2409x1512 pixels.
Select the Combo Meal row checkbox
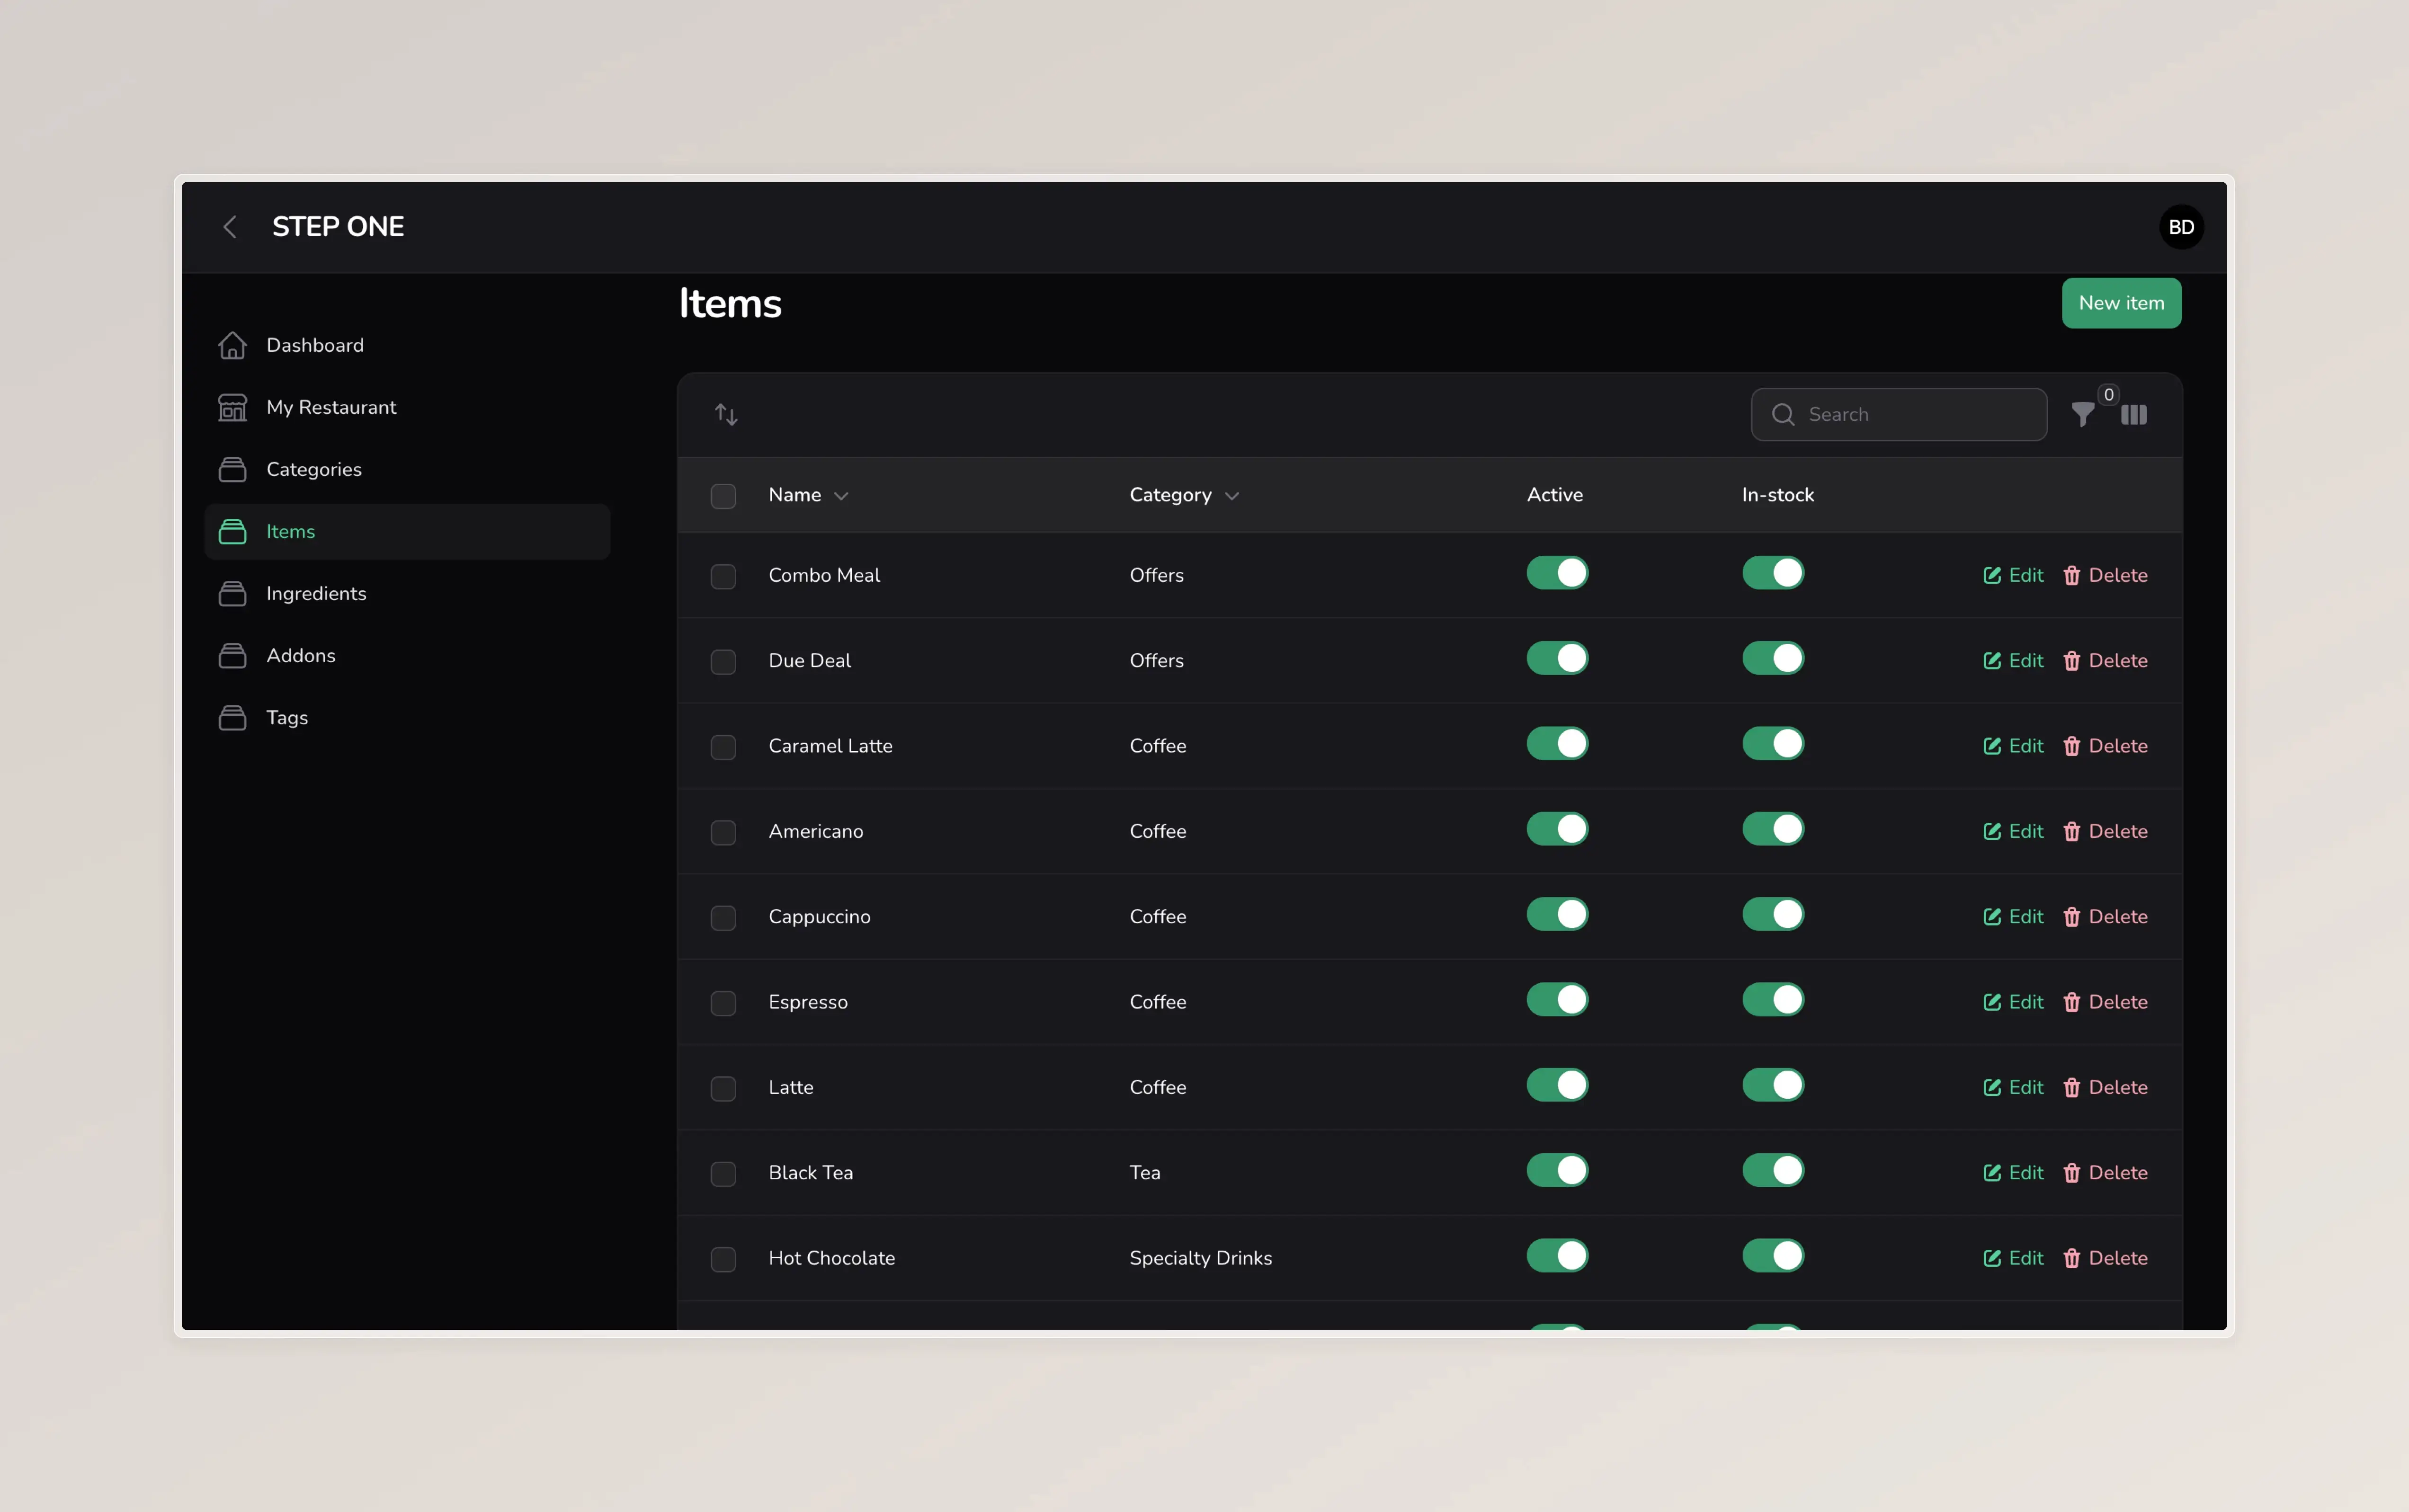723,576
